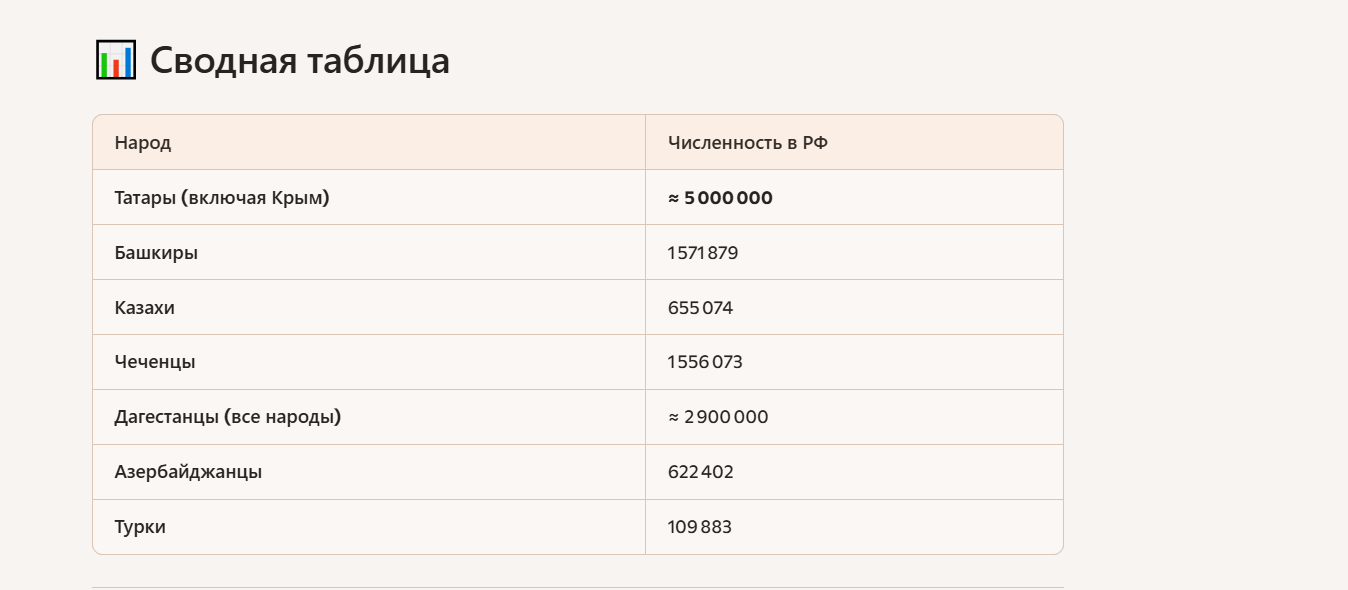Click the value 1 571 879

(x=702, y=253)
